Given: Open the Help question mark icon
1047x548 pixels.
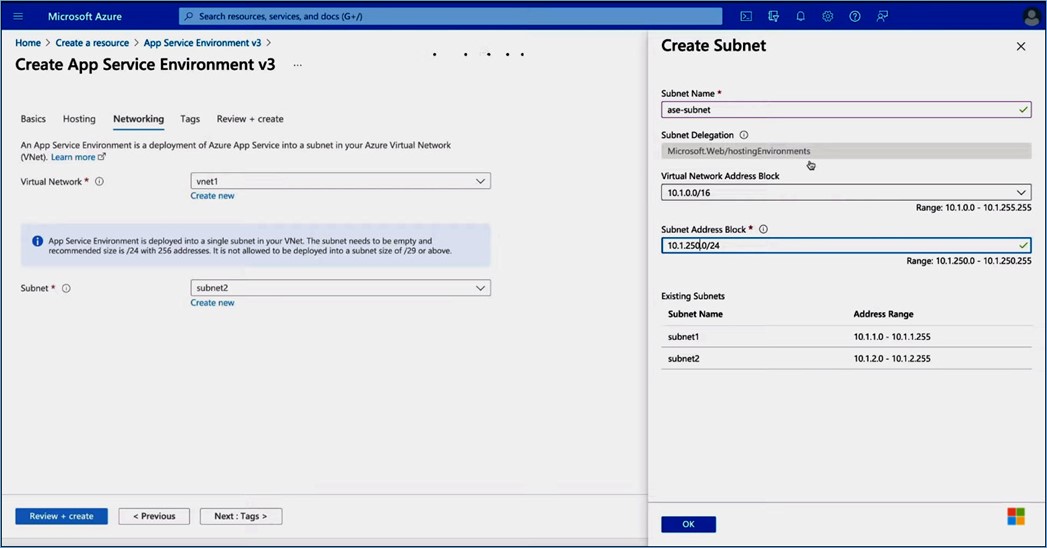Looking at the screenshot, I should (x=855, y=16).
